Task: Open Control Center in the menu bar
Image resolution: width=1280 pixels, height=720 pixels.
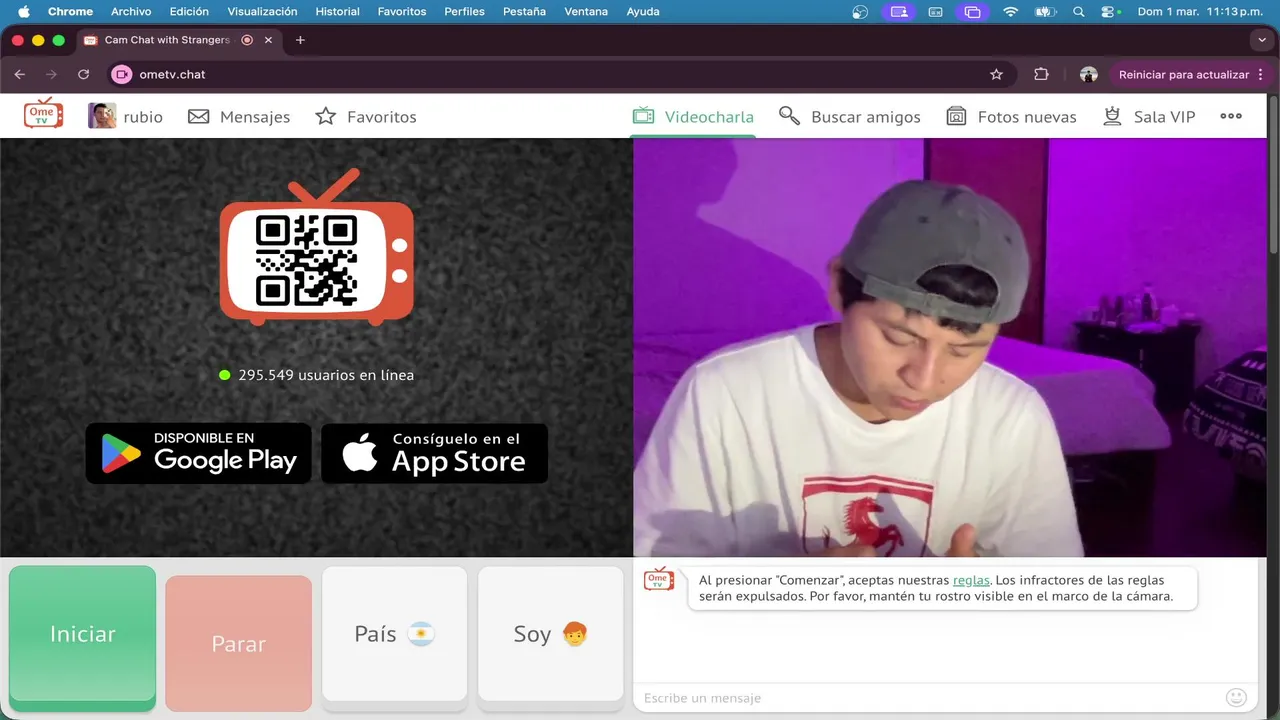Action: coord(1108,12)
